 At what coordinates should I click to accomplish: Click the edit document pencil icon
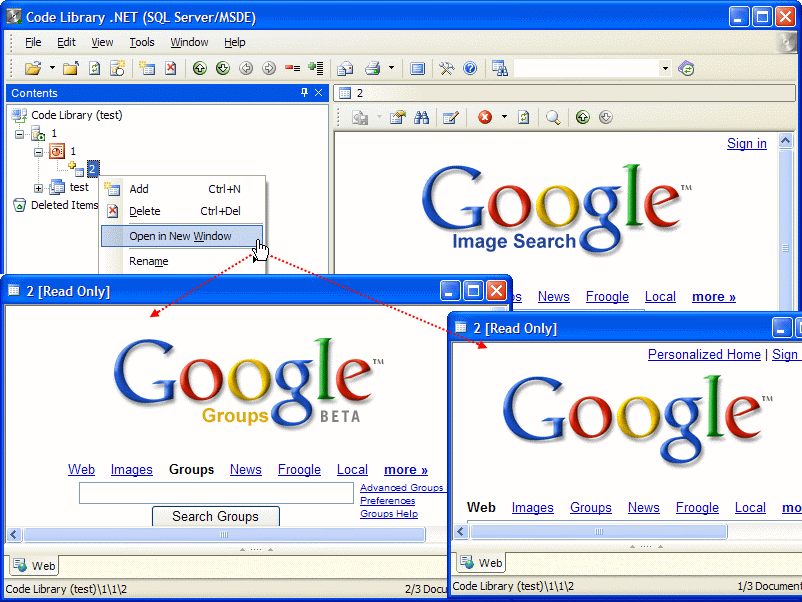pos(451,118)
